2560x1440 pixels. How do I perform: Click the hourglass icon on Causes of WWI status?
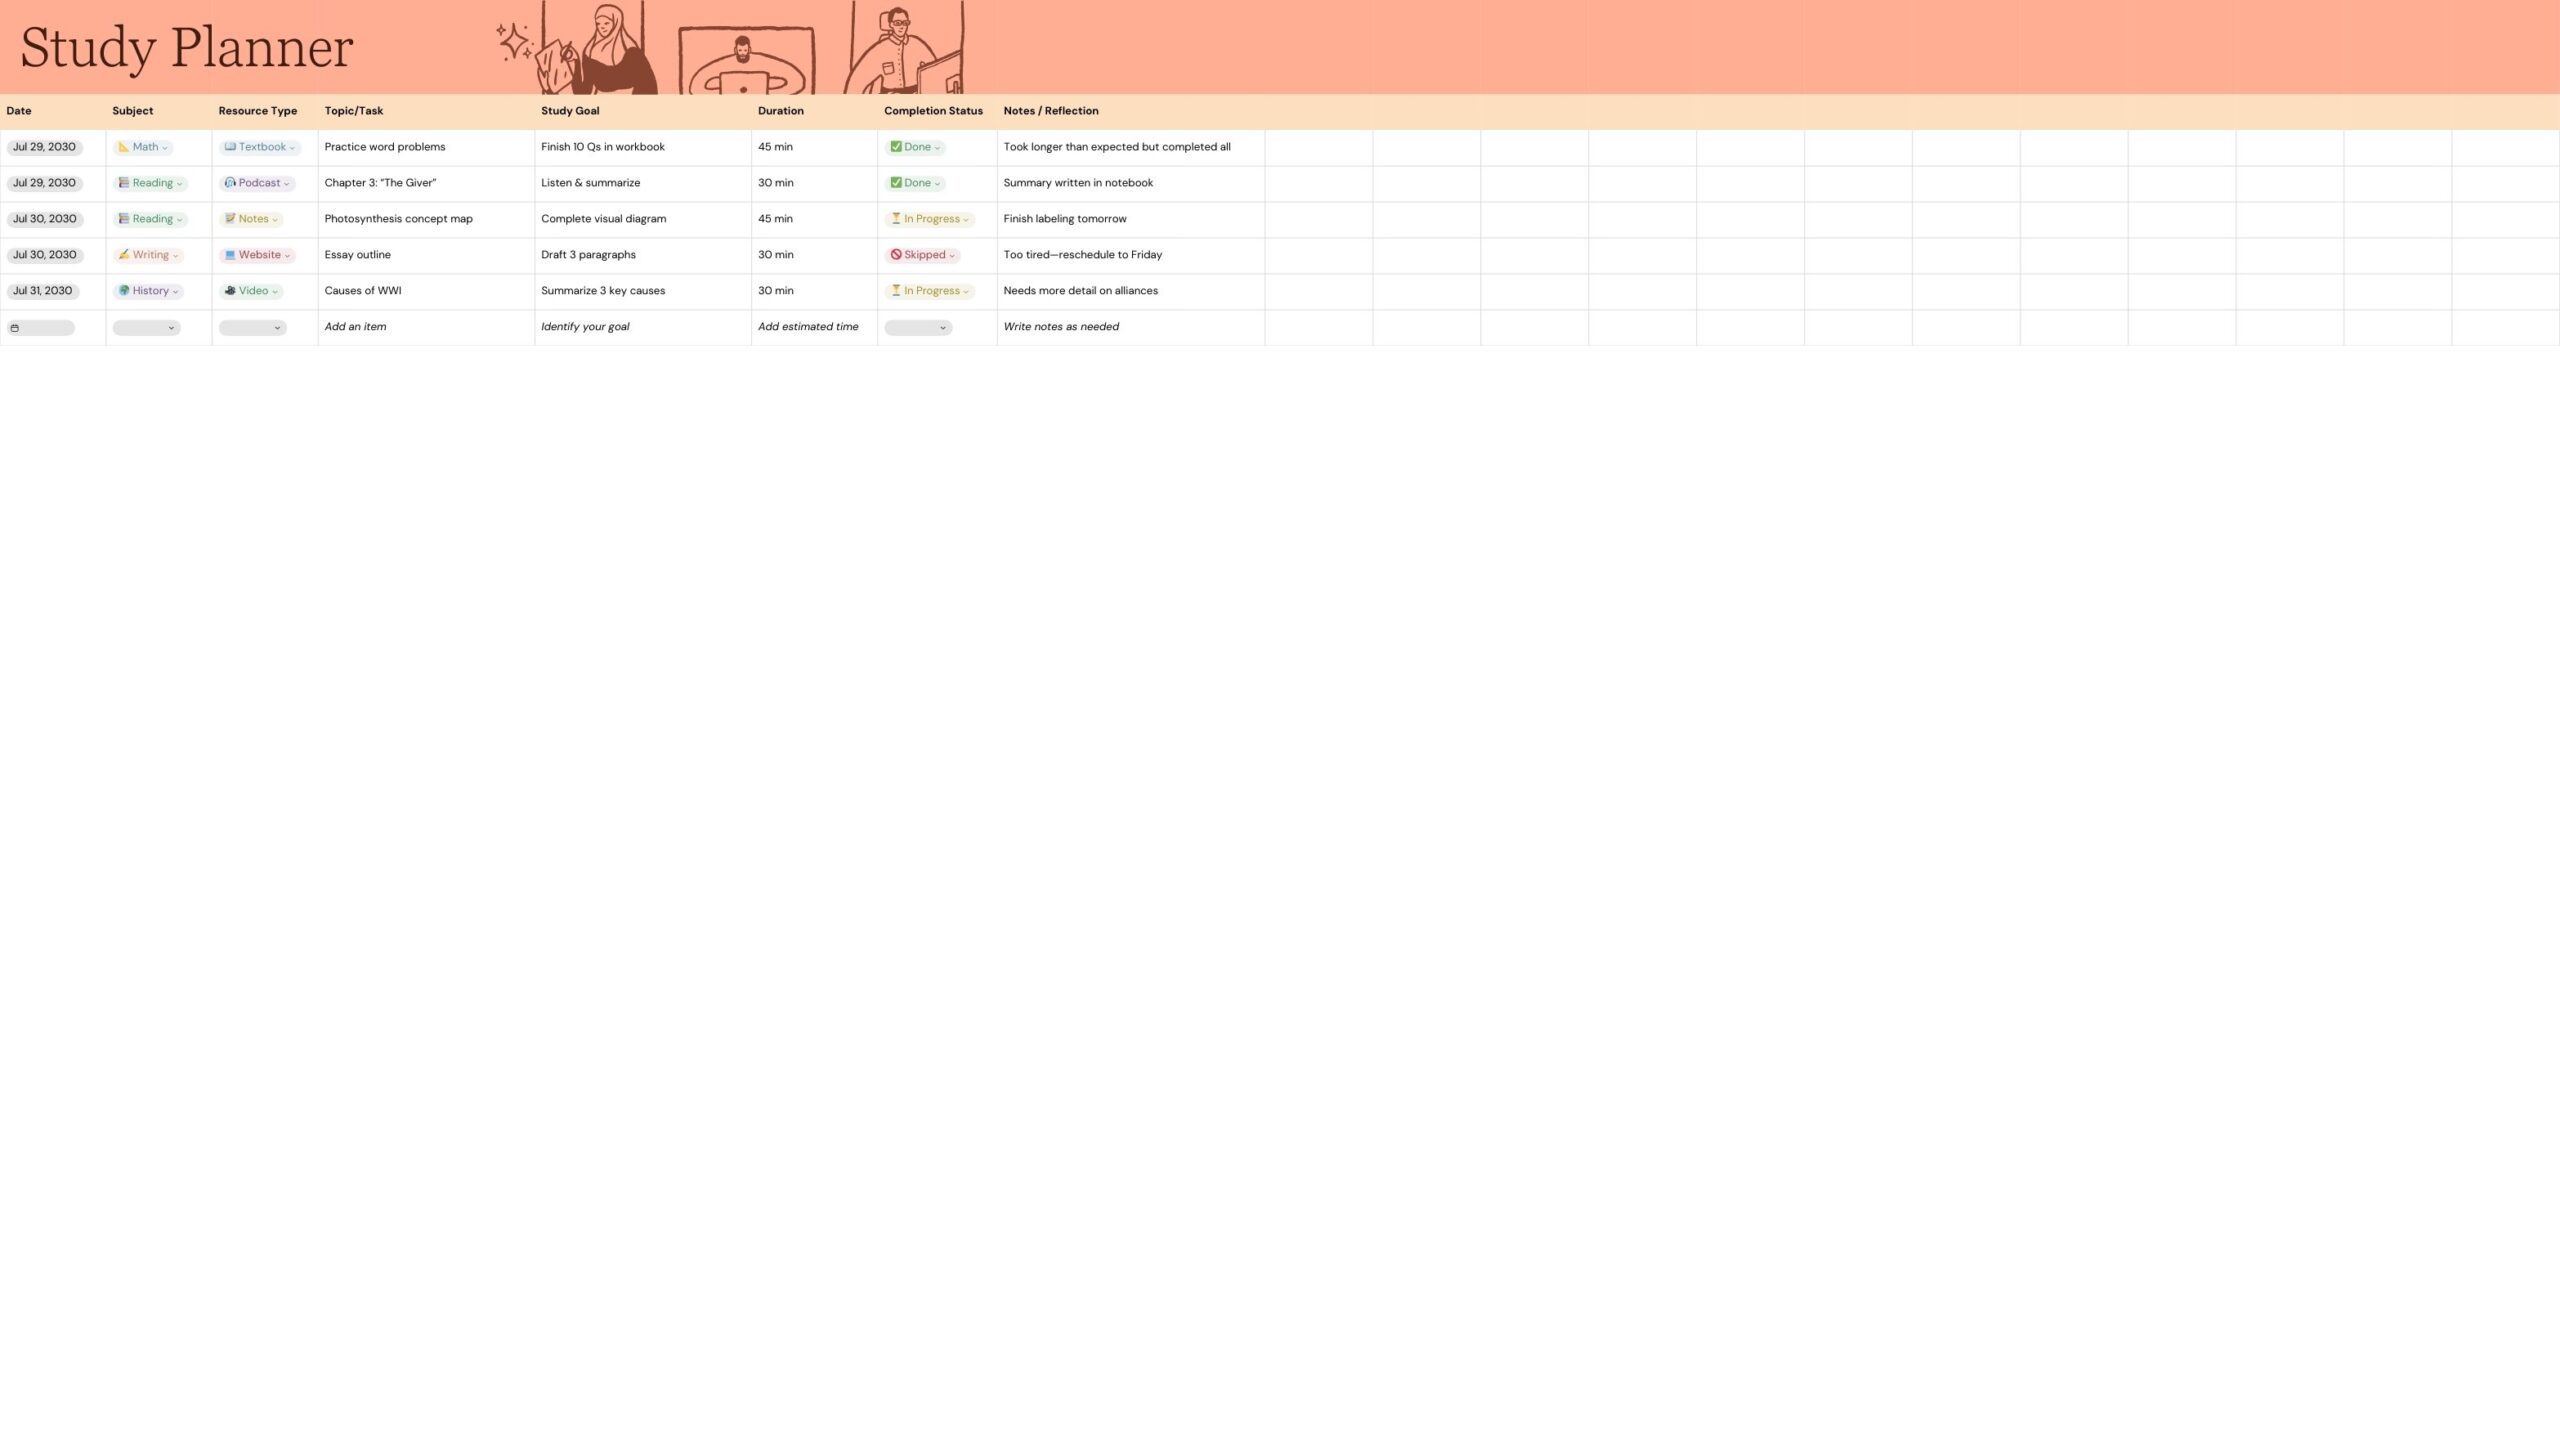(x=896, y=290)
